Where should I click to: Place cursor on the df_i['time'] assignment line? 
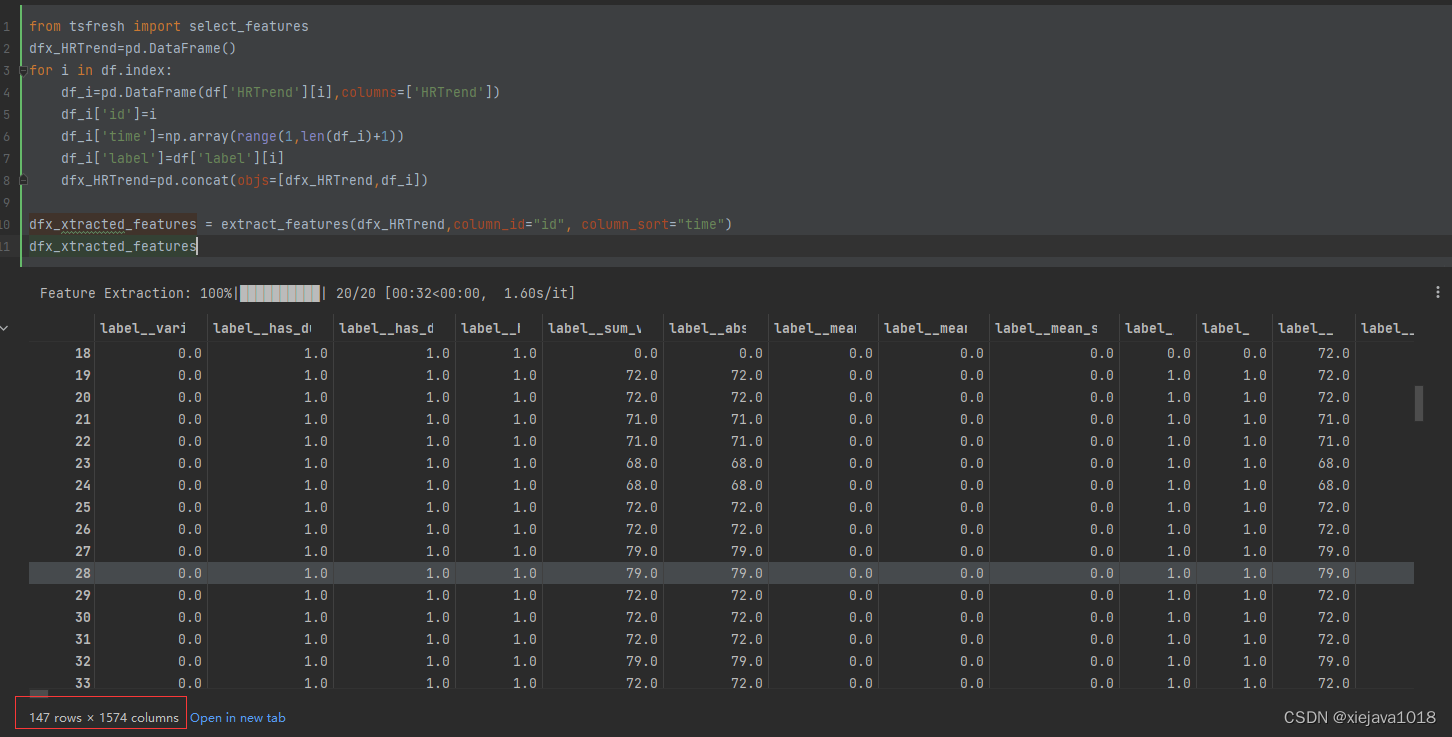[232, 136]
